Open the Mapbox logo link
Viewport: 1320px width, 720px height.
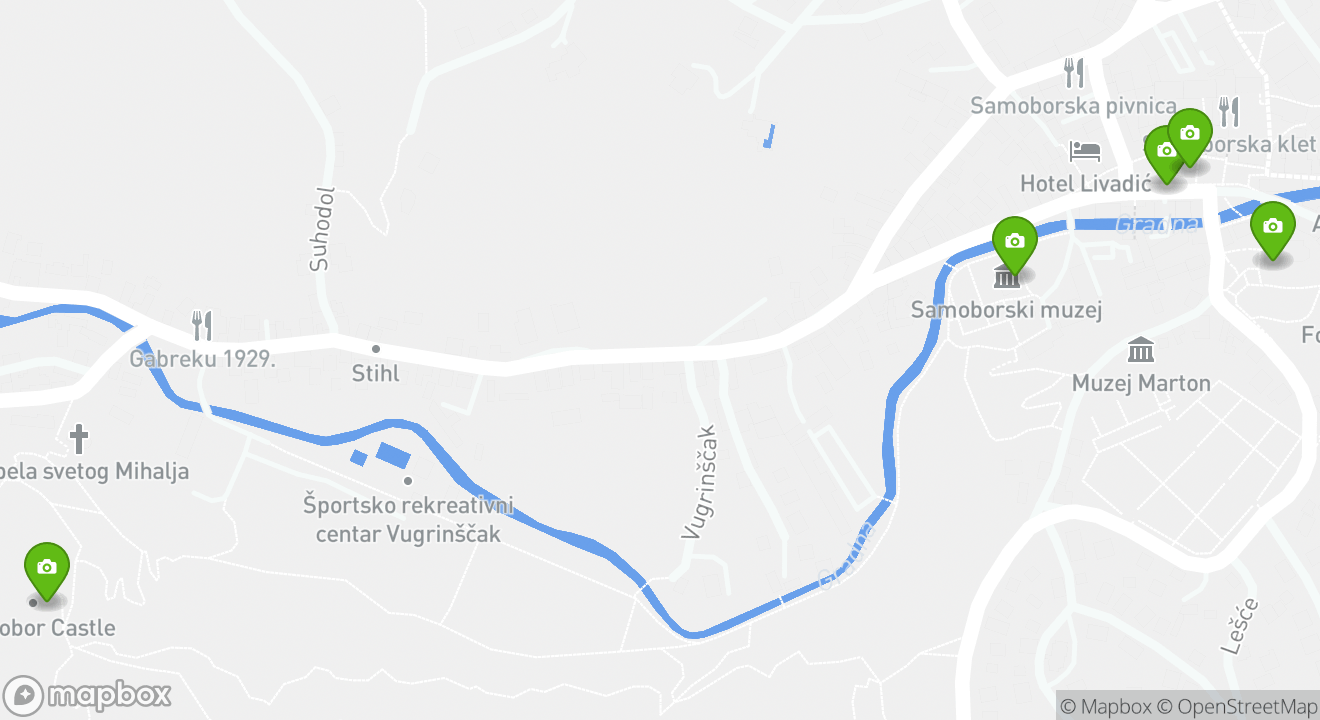[x=87, y=695]
